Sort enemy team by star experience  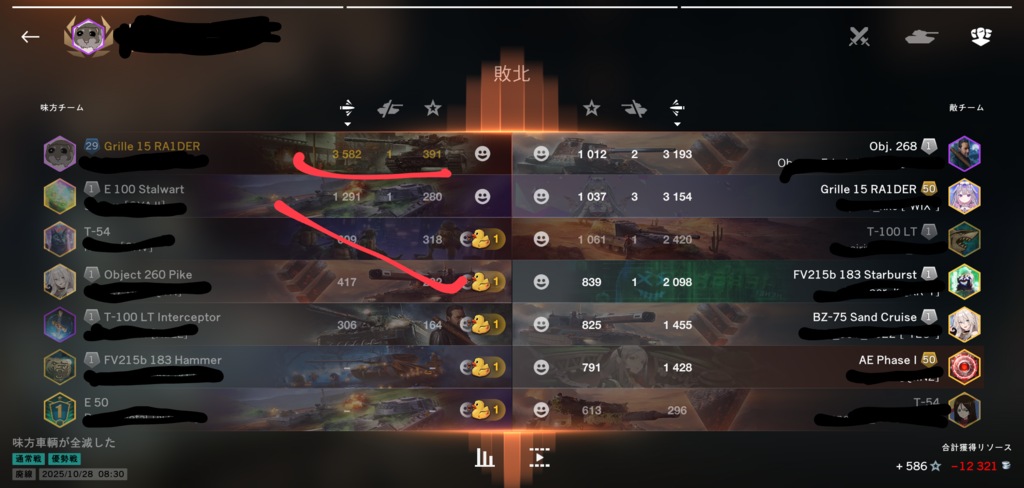(x=592, y=108)
